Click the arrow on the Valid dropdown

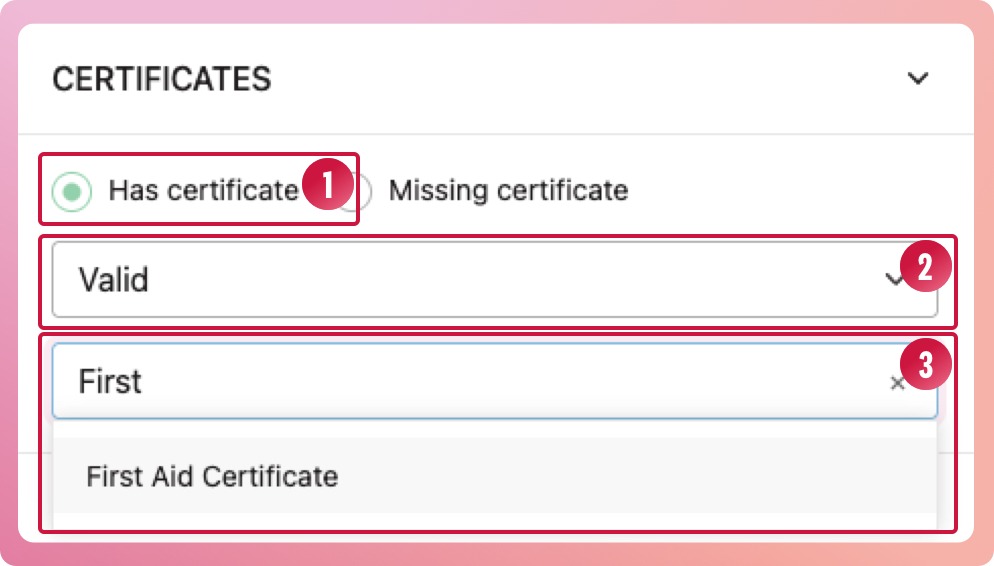(x=893, y=280)
